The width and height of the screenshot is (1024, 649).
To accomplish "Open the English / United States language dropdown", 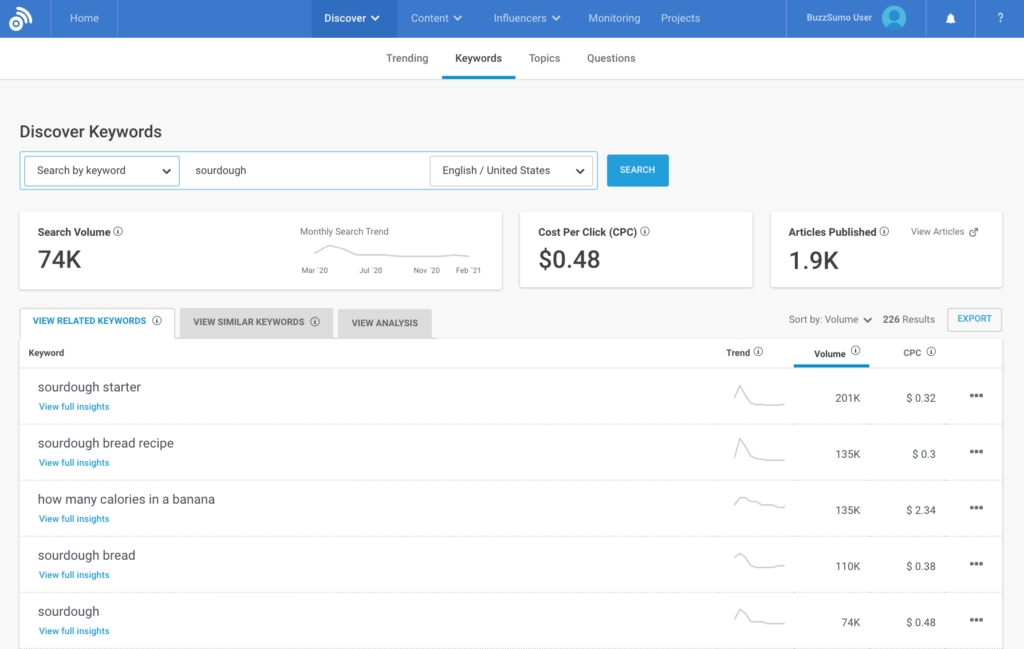I will click(x=511, y=170).
